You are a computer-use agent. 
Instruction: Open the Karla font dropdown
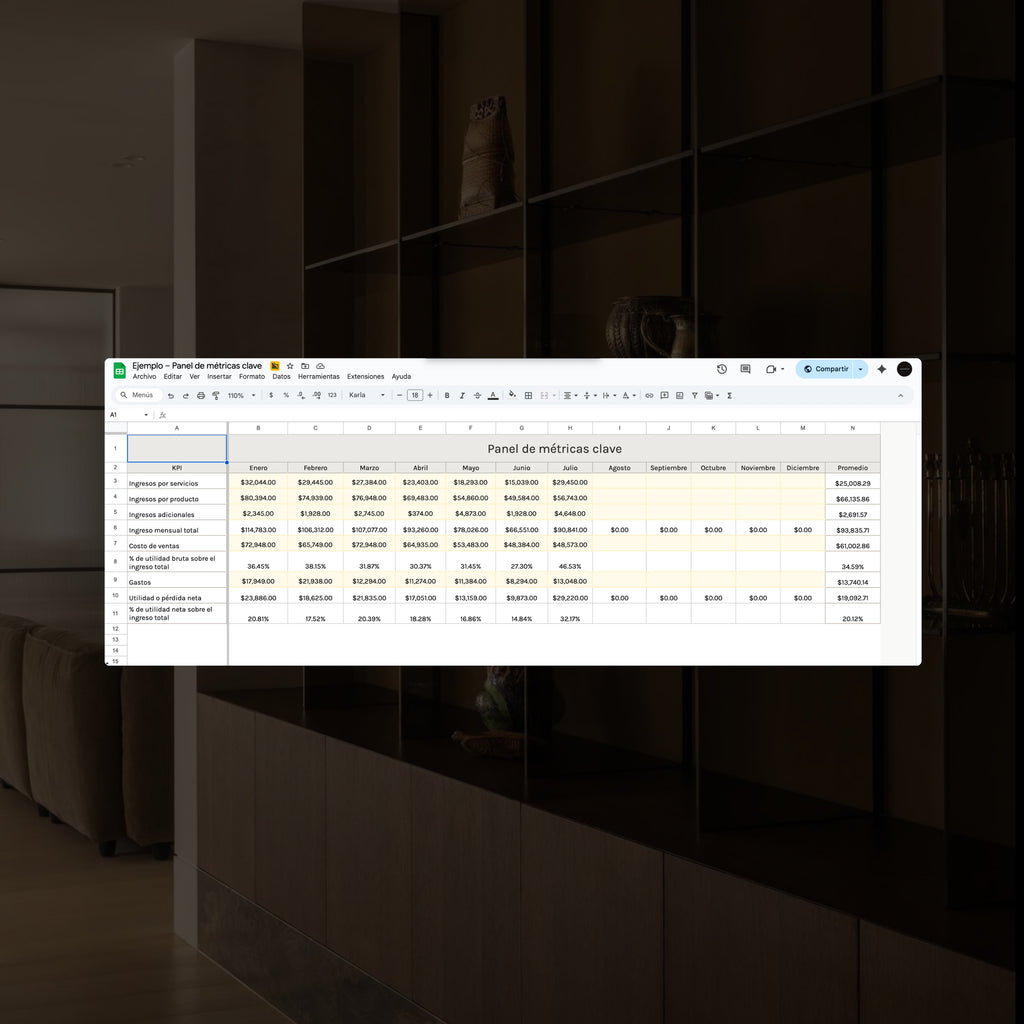[366, 395]
